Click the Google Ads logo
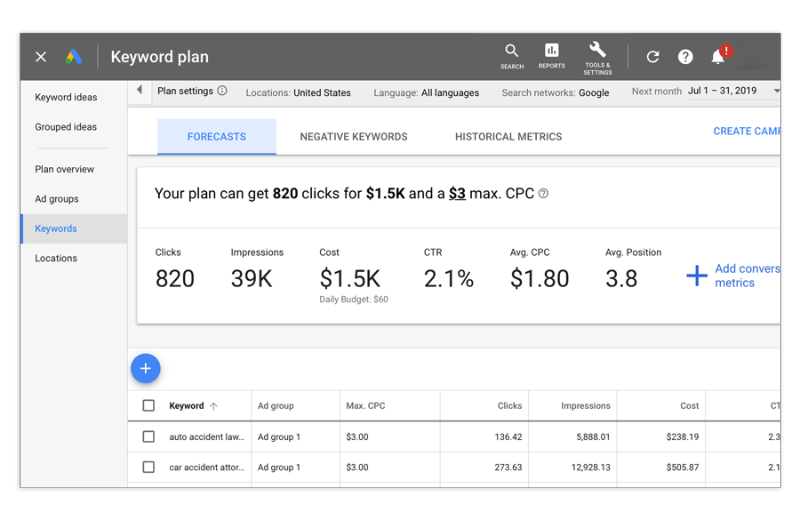 [x=73, y=57]
